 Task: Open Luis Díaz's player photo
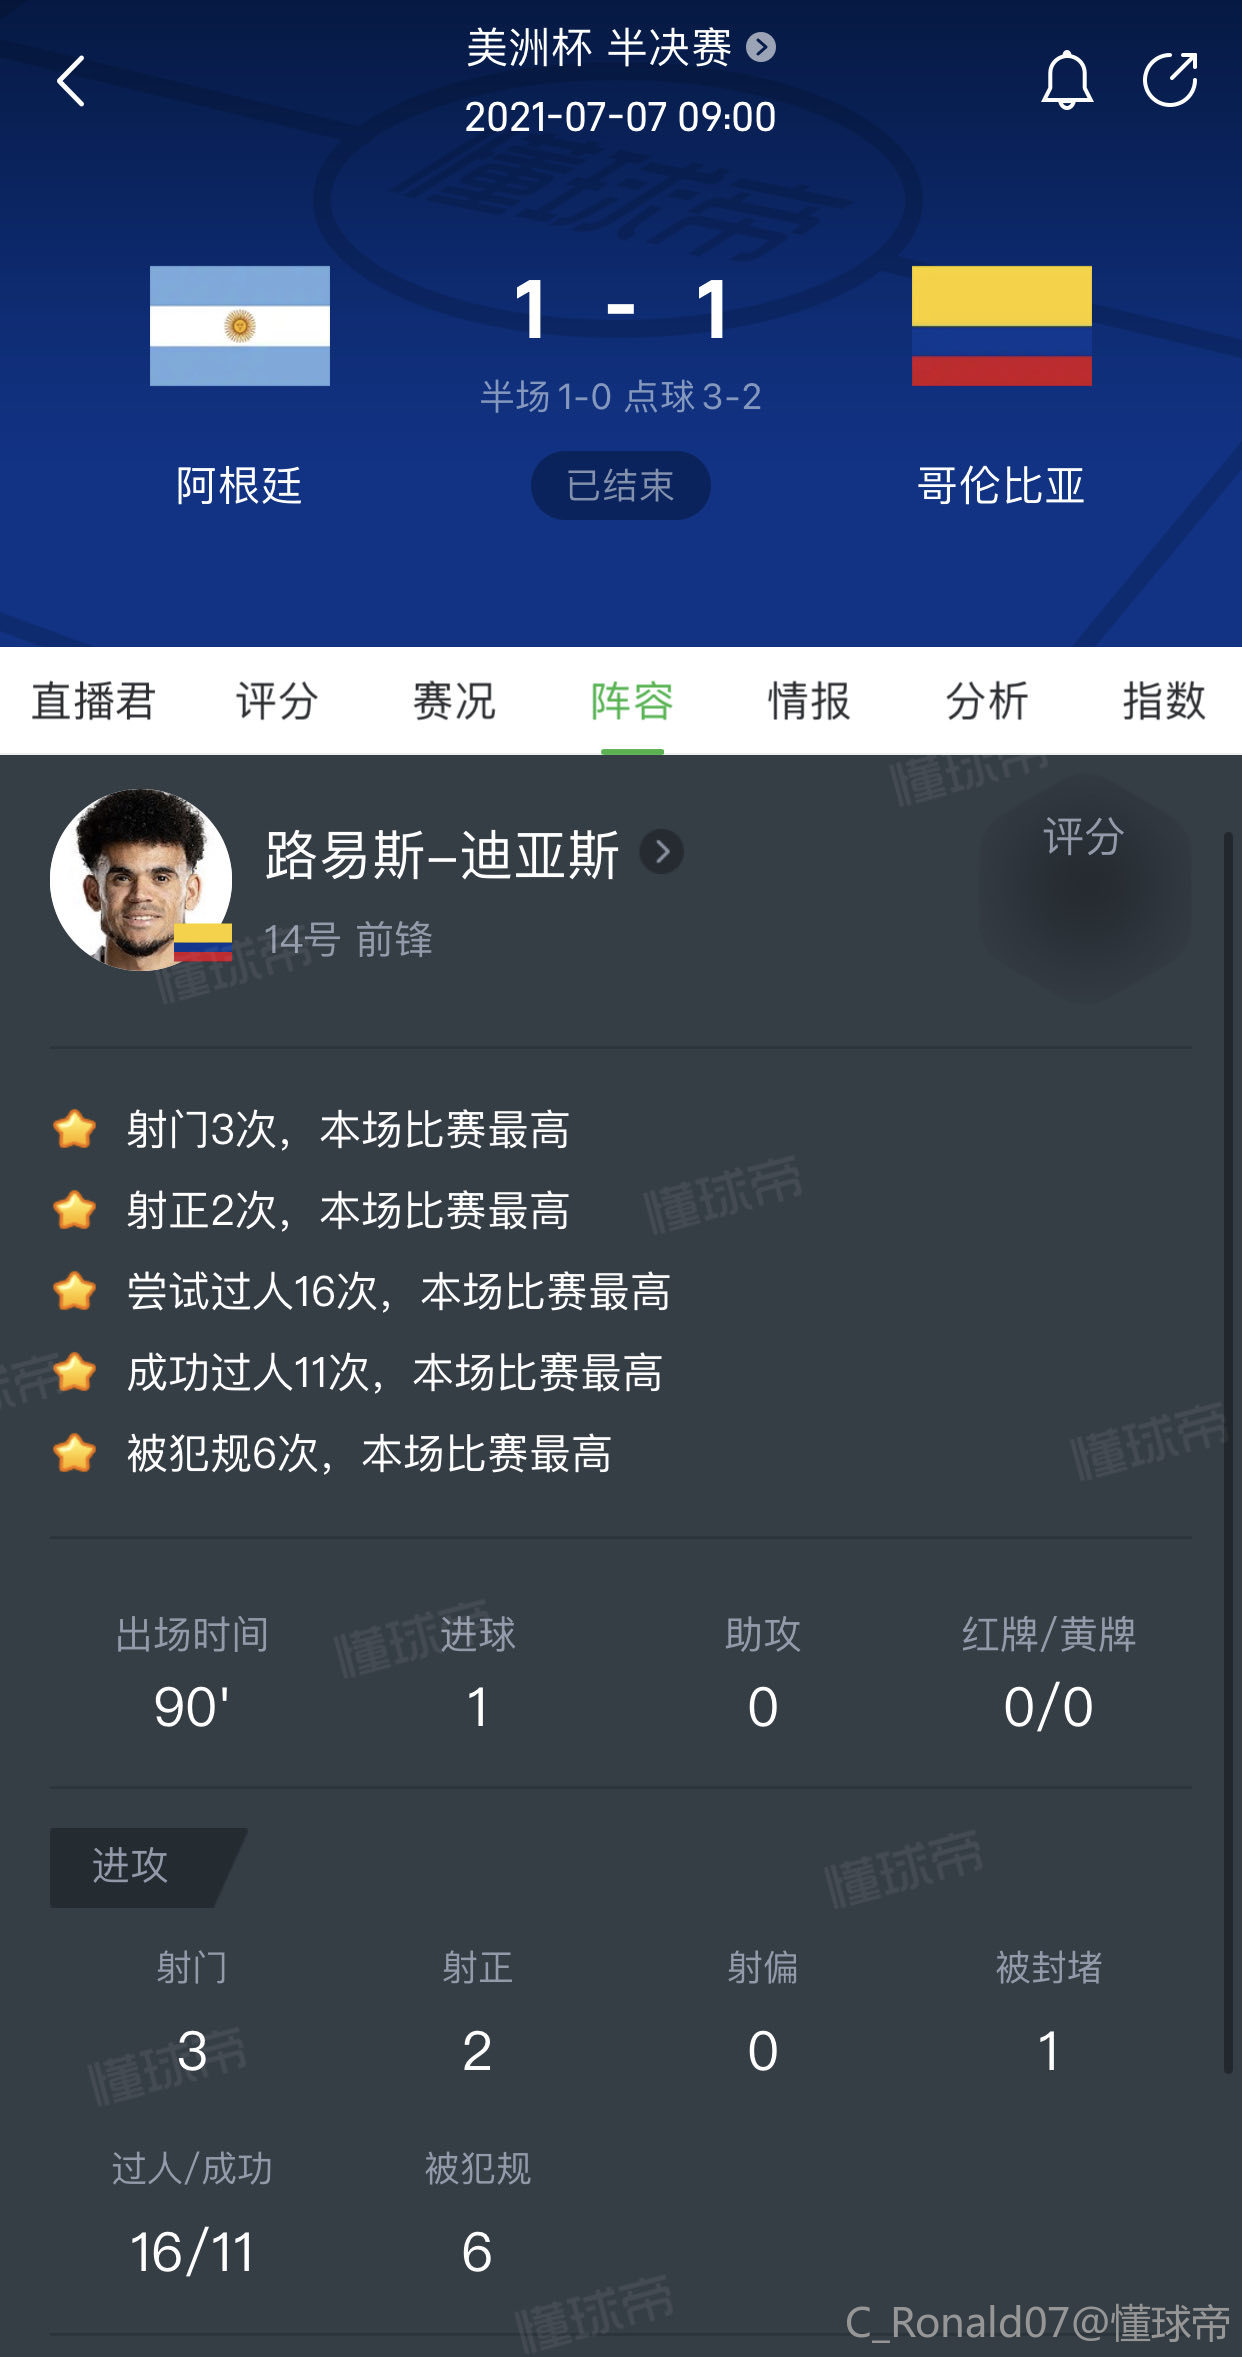[141, 880]
